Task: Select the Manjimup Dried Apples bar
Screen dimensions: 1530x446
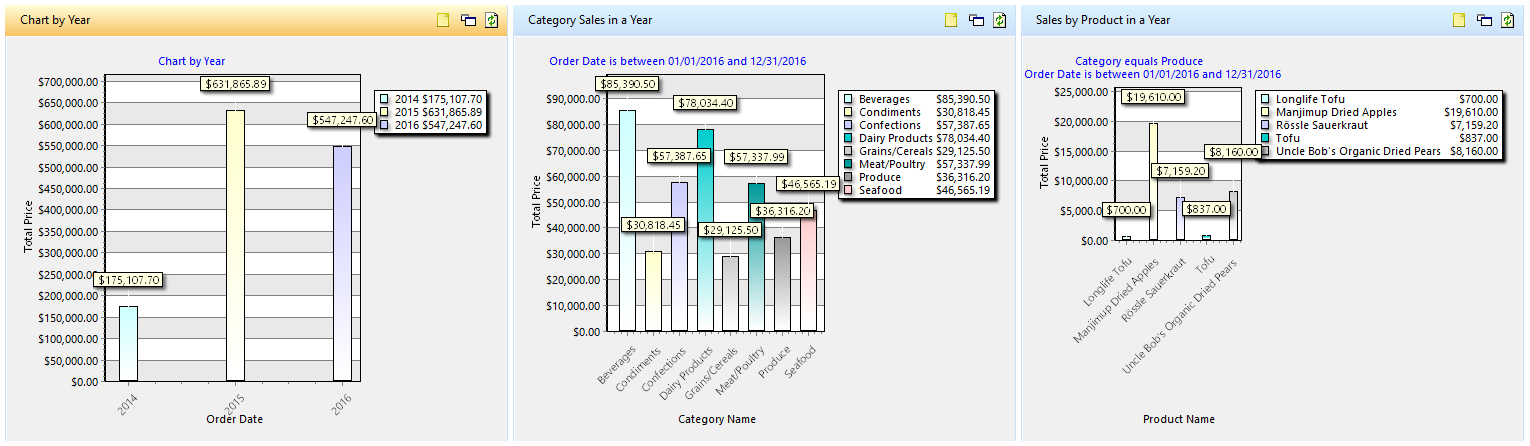Action: [1153, 181]
